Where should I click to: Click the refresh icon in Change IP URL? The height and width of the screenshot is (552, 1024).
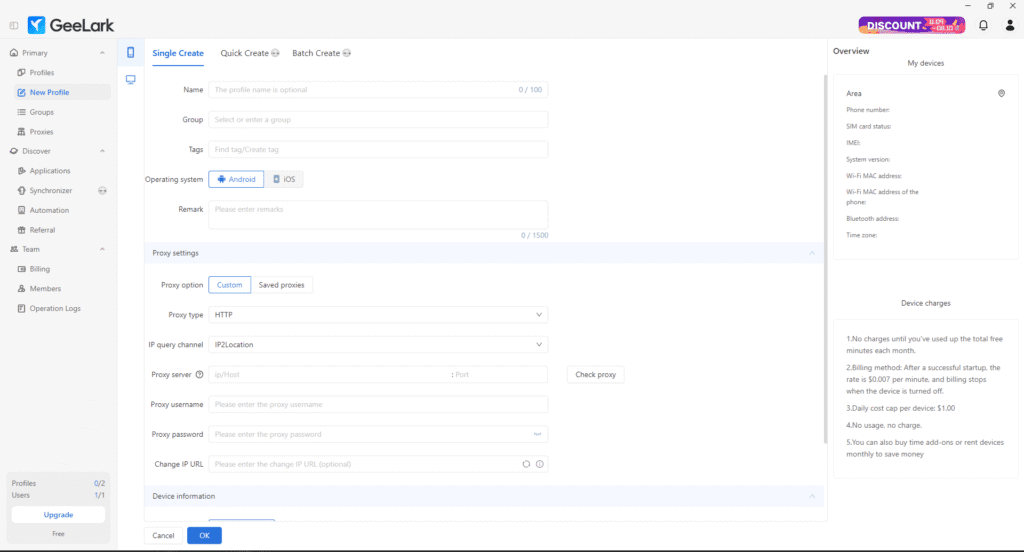coord(526,464)
